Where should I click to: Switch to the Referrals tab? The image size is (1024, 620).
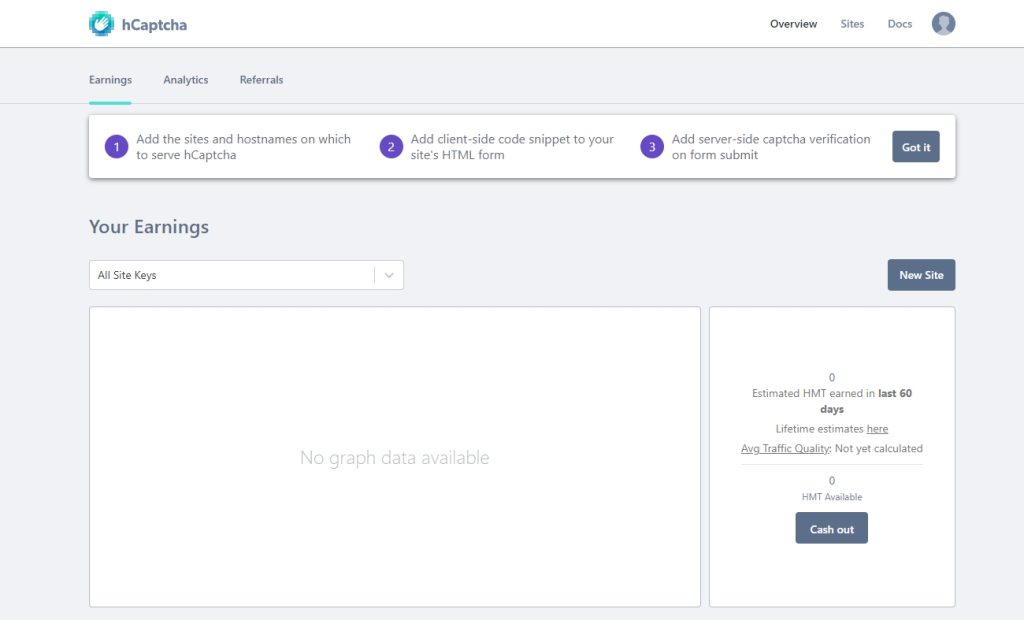pyautogui.click(x=260, y=79)
